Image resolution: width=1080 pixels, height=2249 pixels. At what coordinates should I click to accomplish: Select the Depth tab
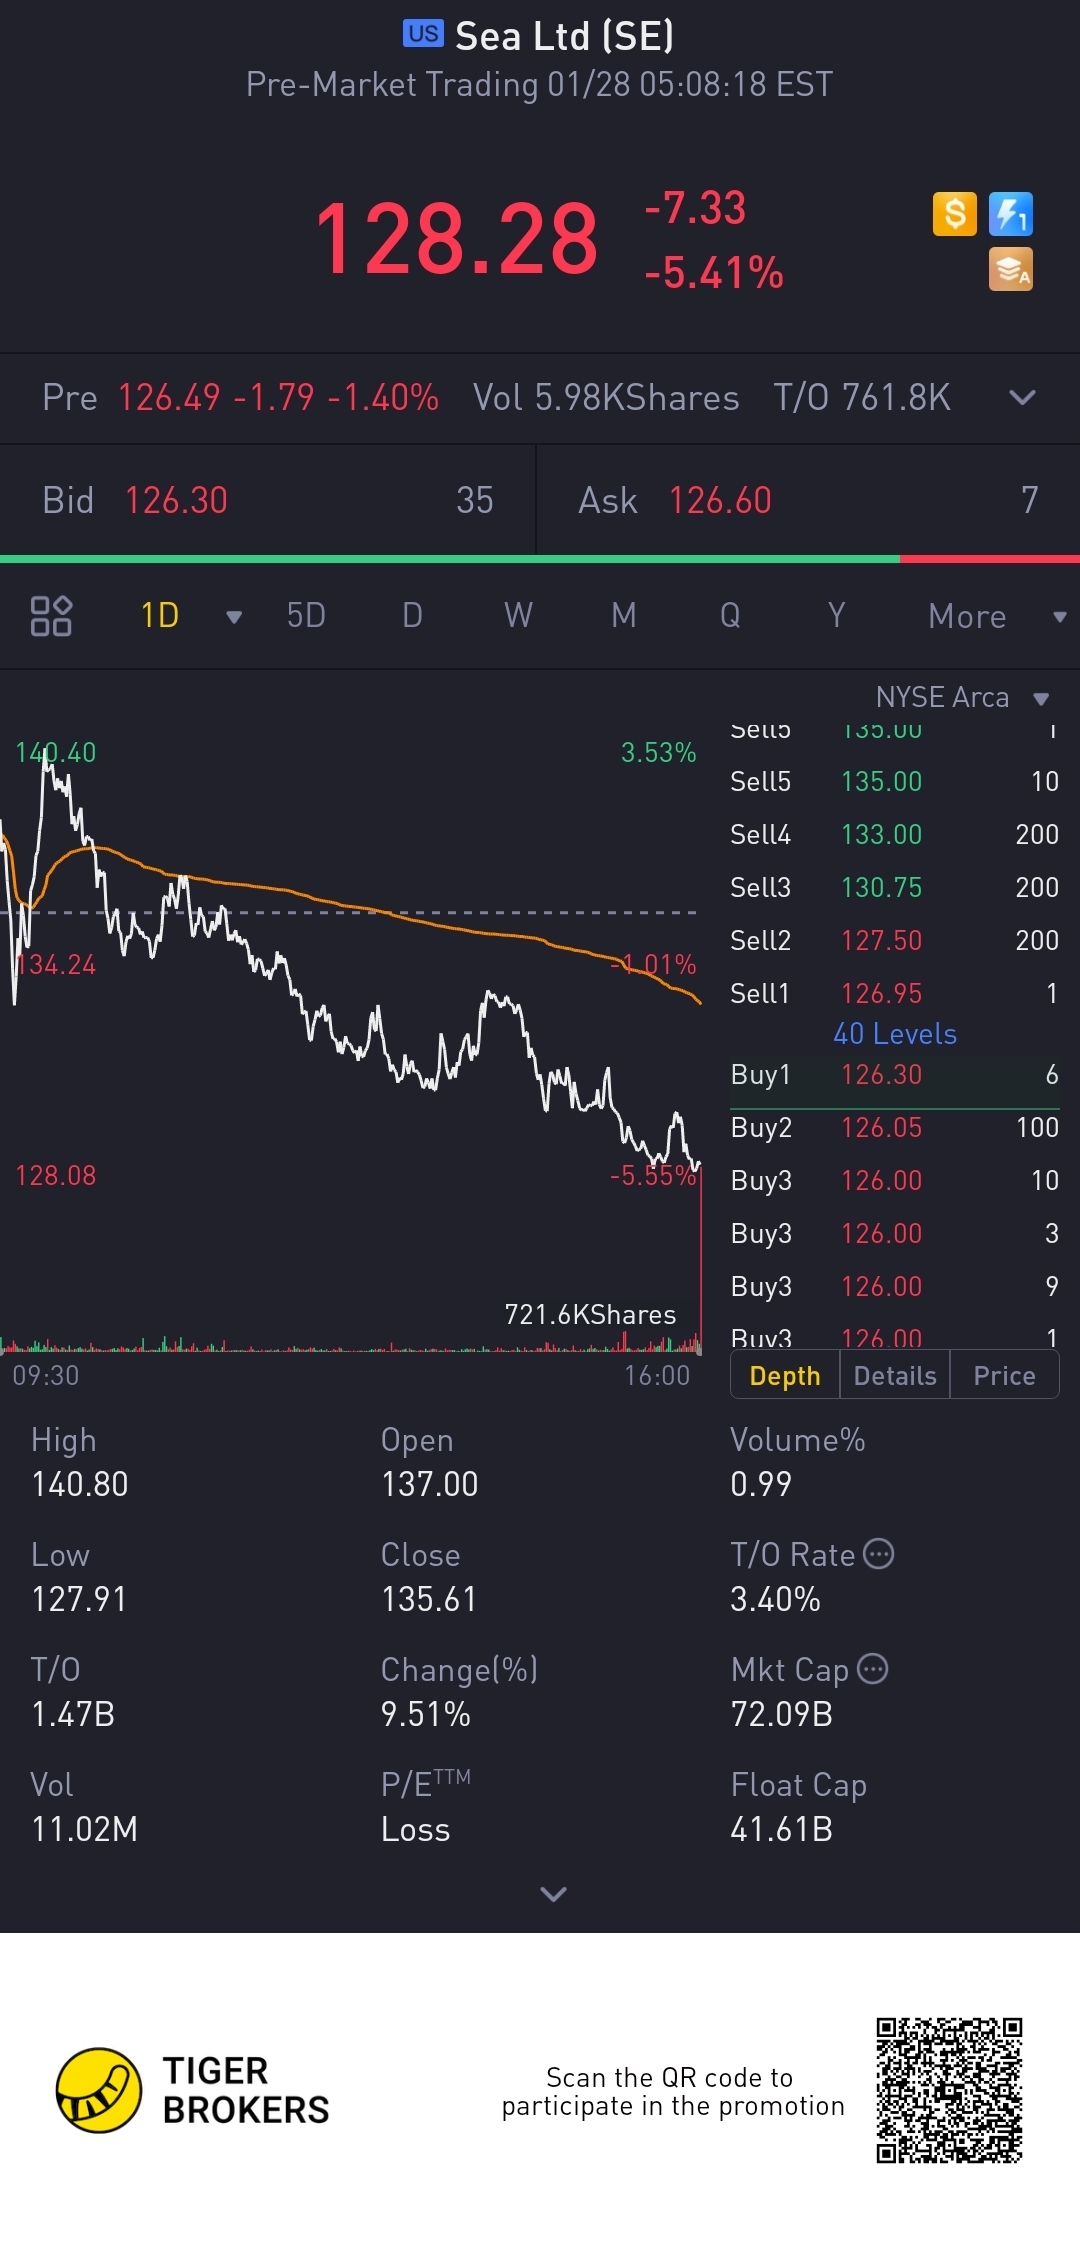pyautogui.click(x=785, y=1376)
